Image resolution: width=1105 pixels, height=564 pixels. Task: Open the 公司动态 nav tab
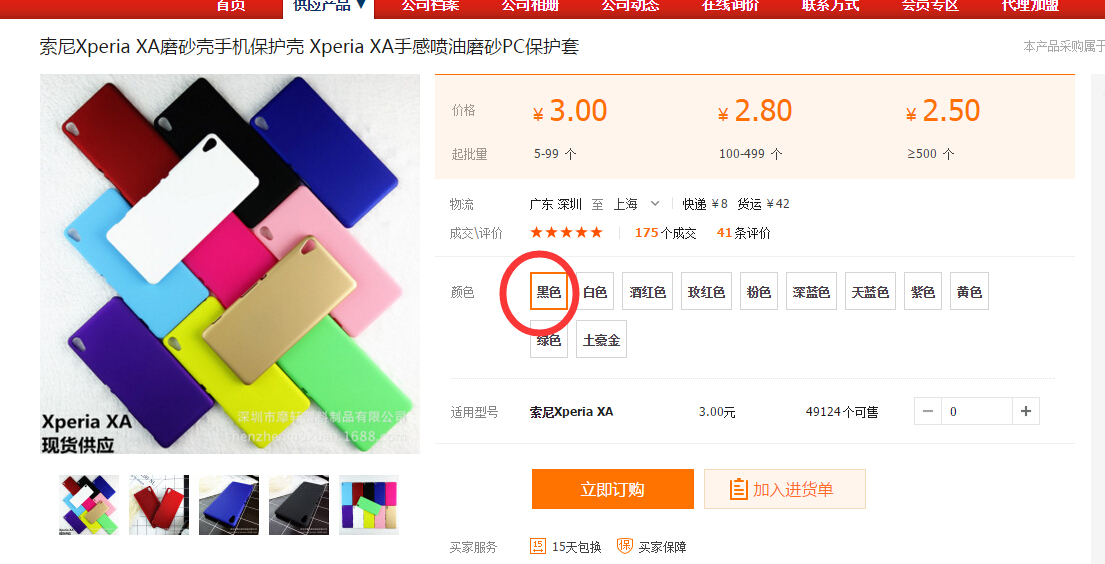631,6
